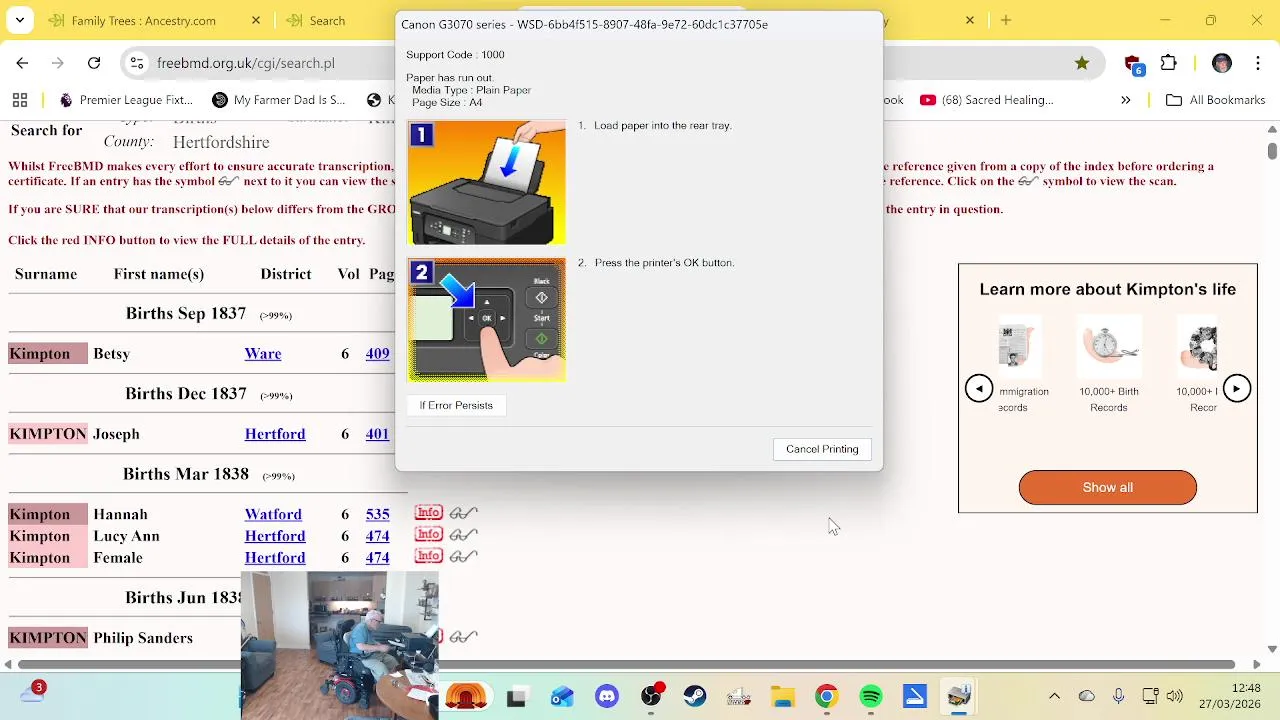Image resolution: width=1280 pixels, height=720 pixels.
Task: Open the Hertford link in Joseph's row
Action: [x=275, y=434]
